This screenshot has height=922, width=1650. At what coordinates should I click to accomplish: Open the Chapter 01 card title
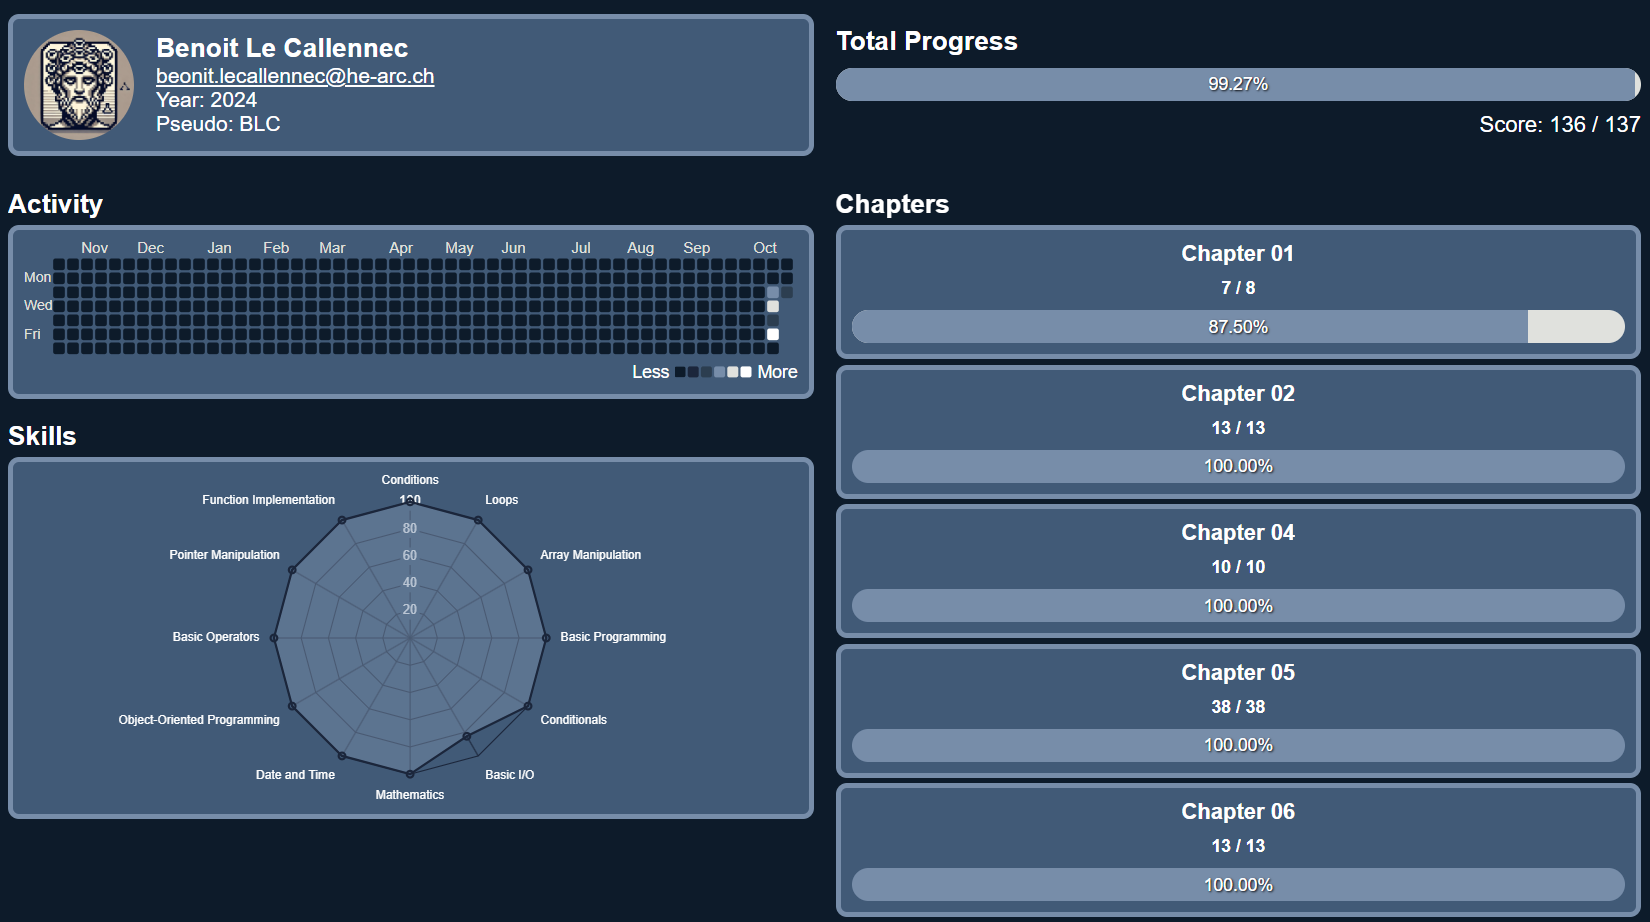(1237, 254)
